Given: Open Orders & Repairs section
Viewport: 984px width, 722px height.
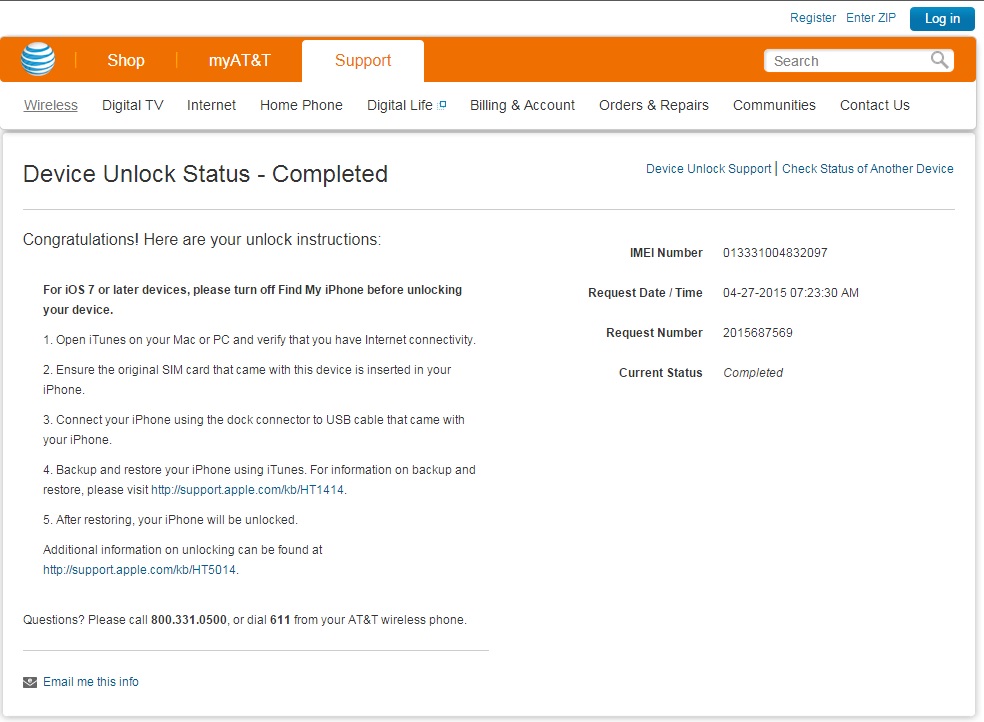Looking at the screenshot, I should (x=653, y=105).
